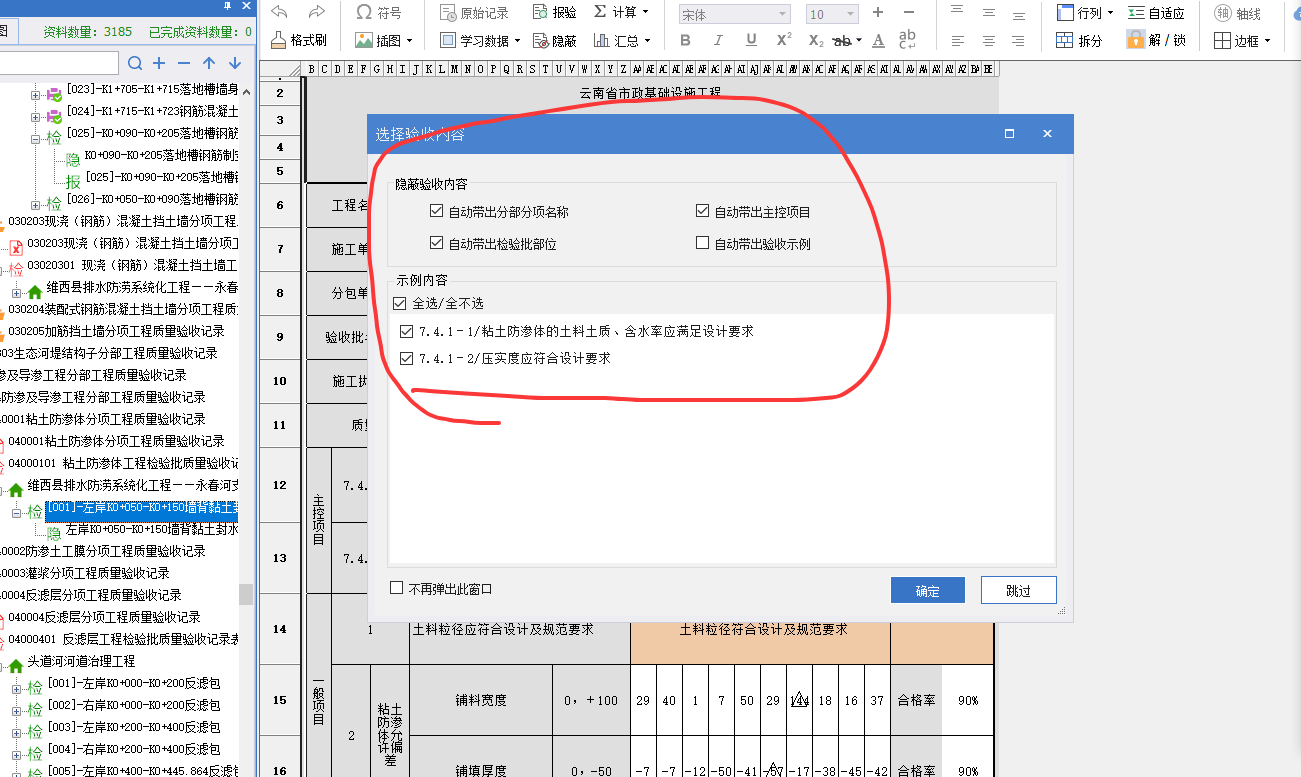Click the 拆分 split cells button
Image resolution: width=1301 pixels, height=777 pixels.
point(1079,41)
